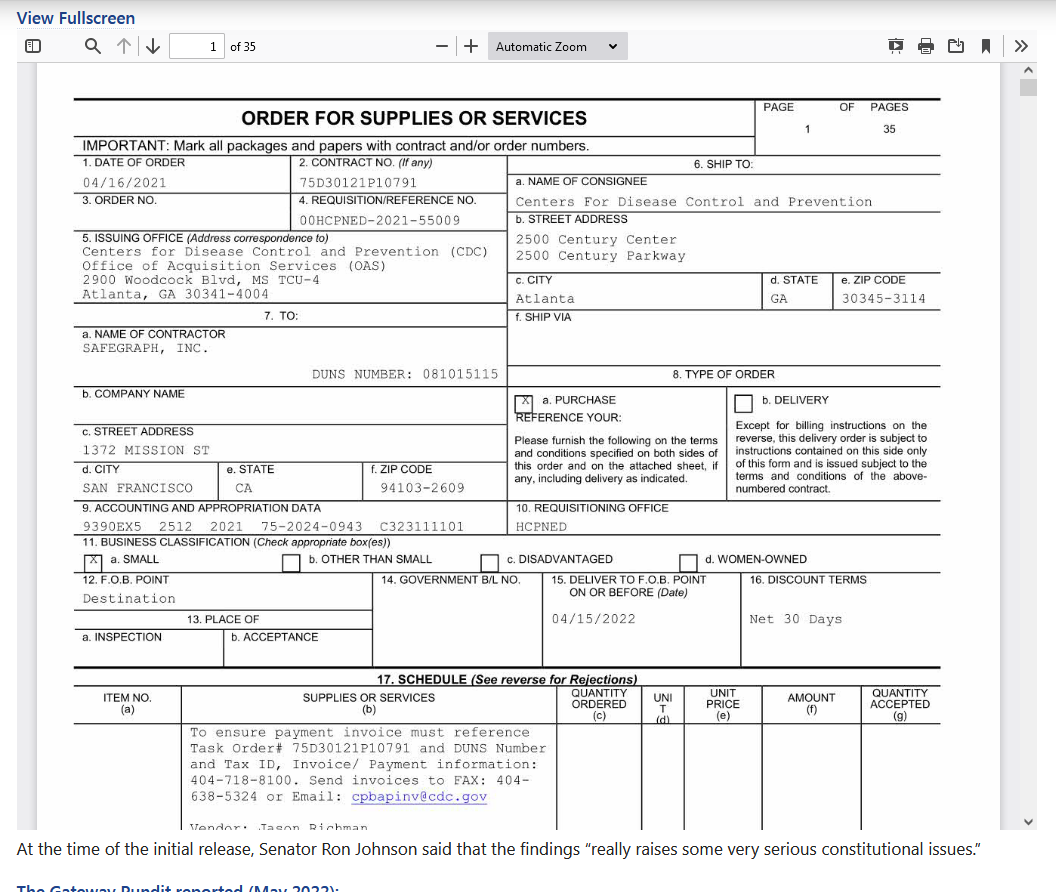
Task: Toggle the 'b. DELIVERY' checkbox
Action: click(744, 403)
